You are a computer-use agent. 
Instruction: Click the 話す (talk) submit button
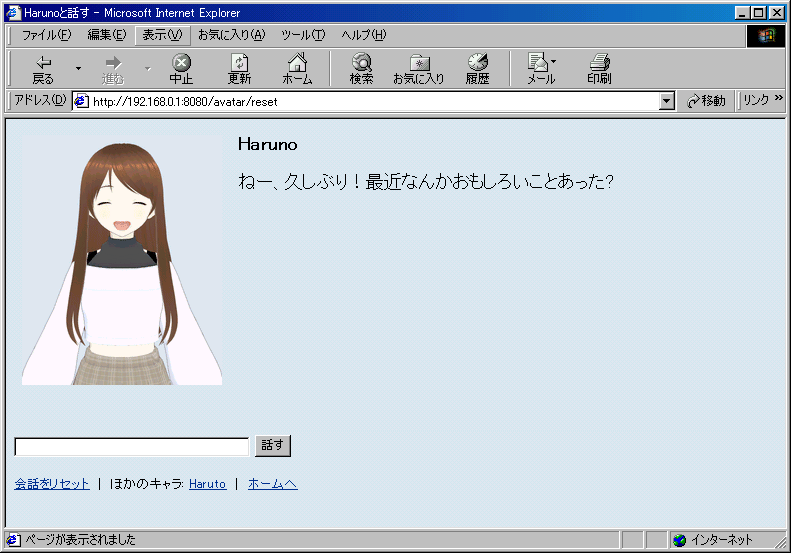273,446
